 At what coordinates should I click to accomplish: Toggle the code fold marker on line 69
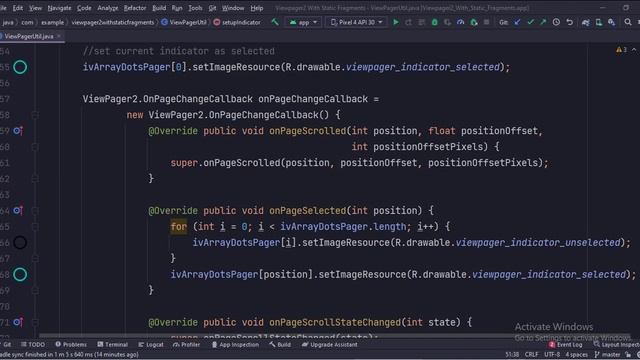point(35,290)
